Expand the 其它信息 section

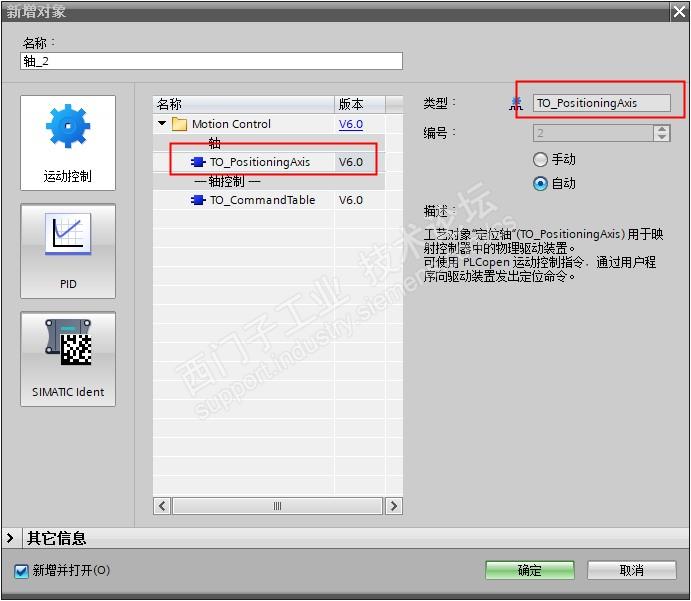(x=10, y=538)
